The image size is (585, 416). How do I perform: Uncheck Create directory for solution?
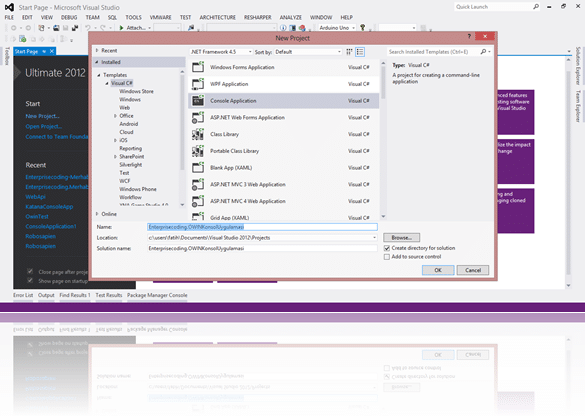pos(387,248)
